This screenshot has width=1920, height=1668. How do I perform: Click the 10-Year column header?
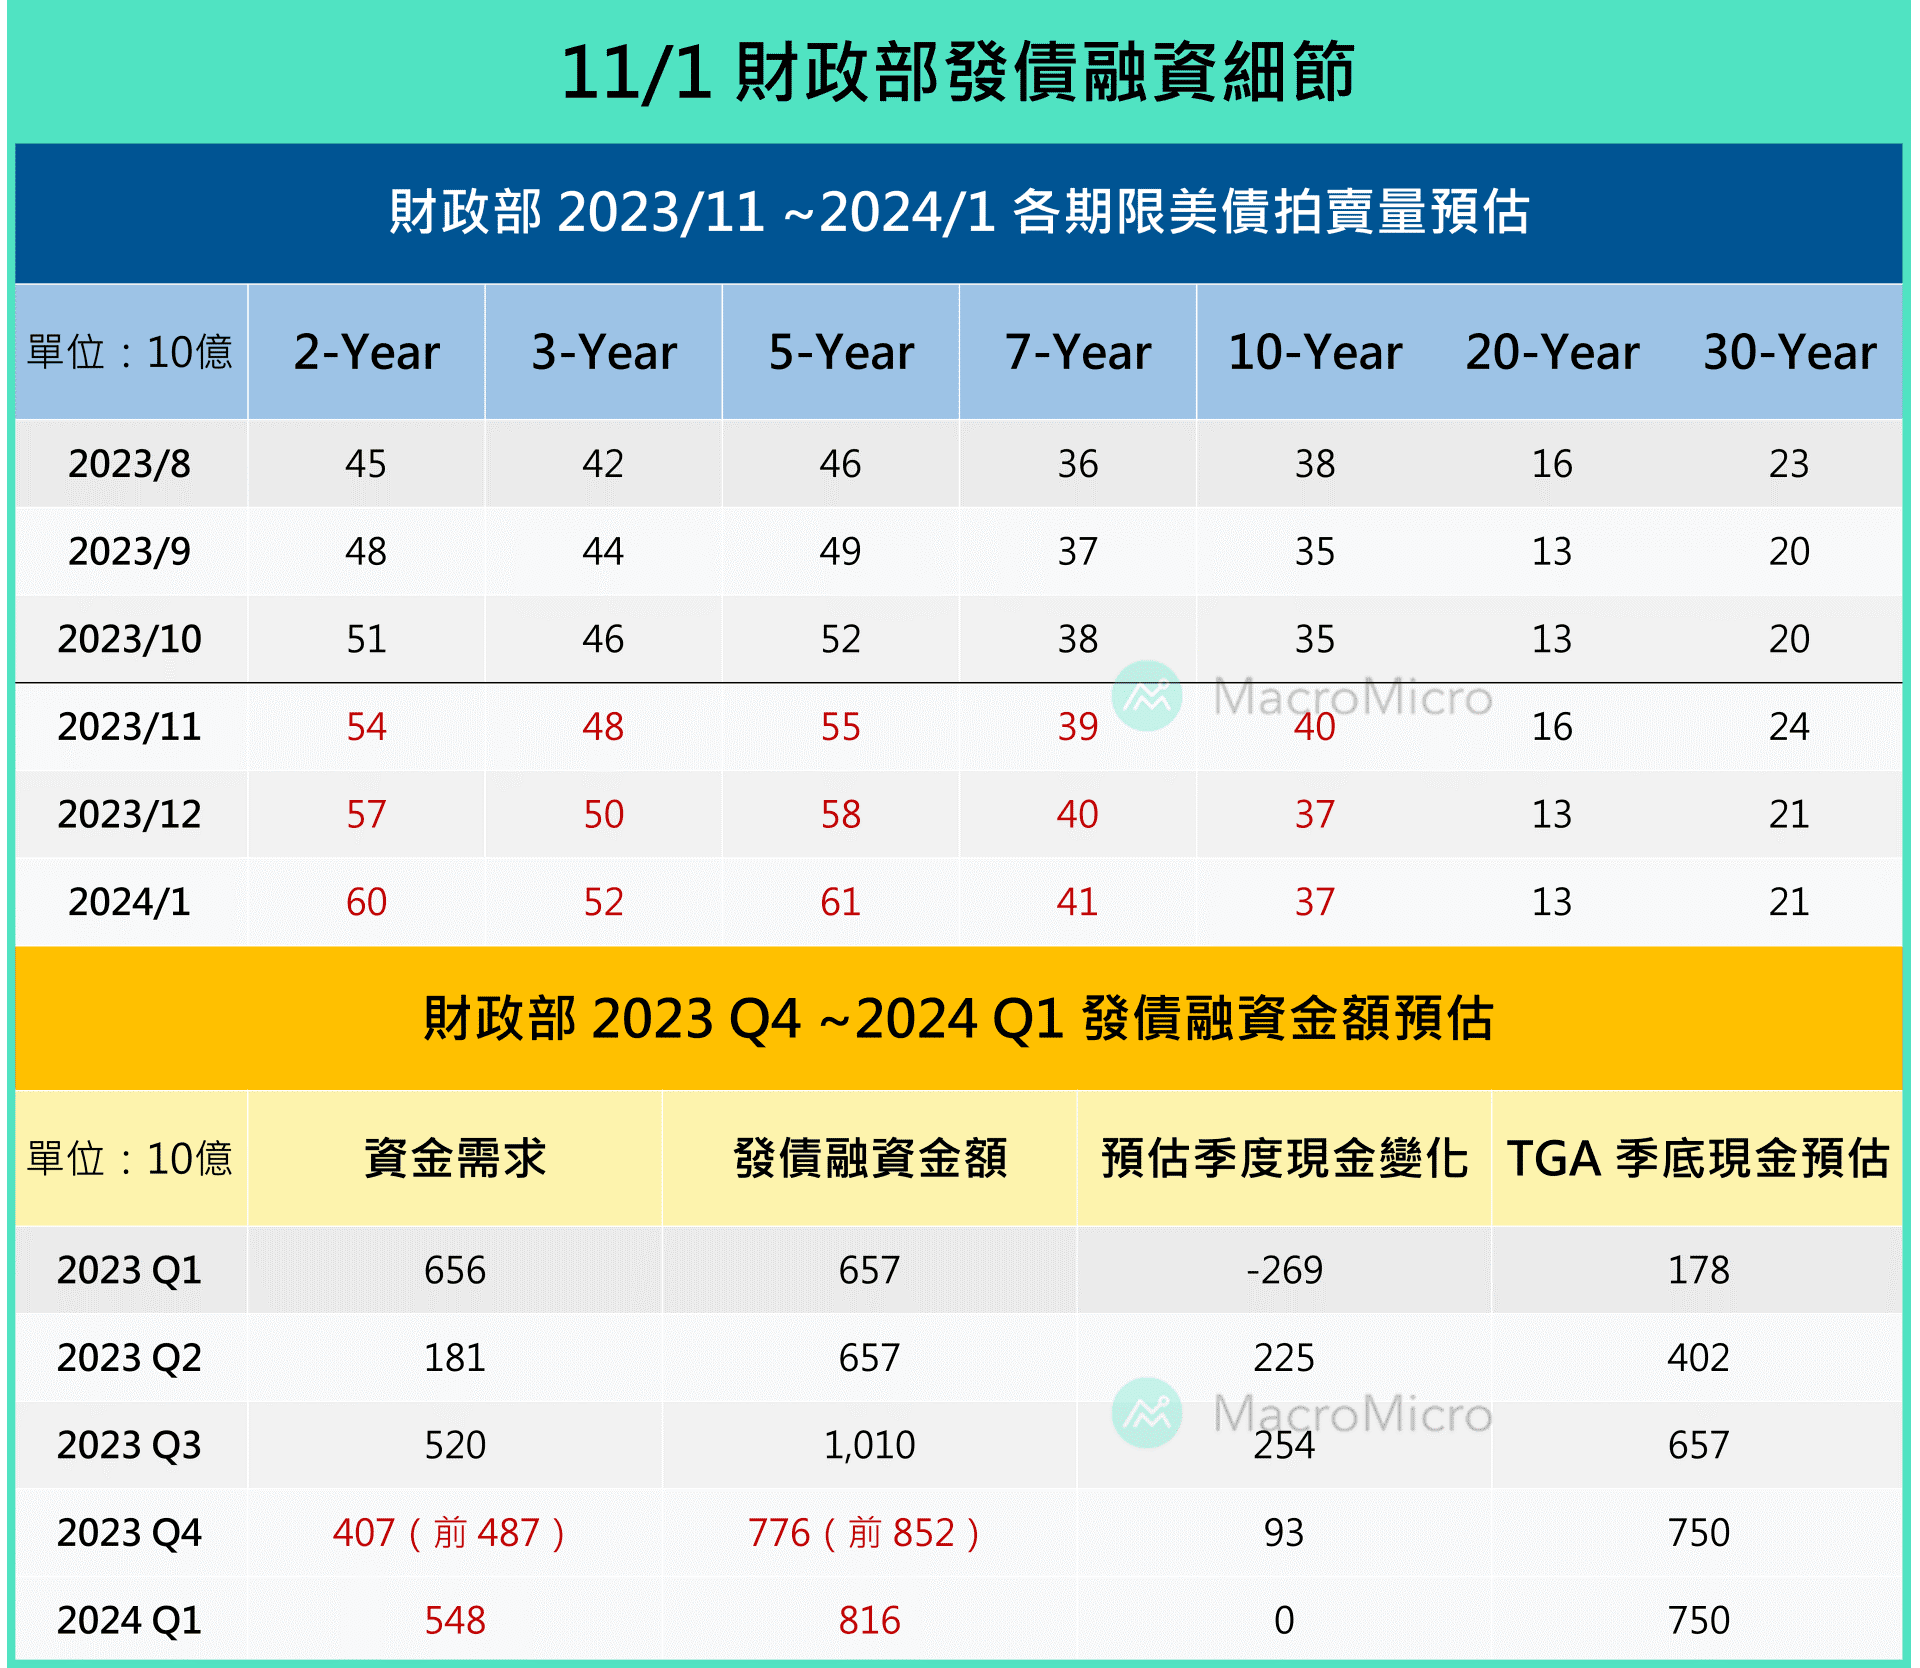1313,352
